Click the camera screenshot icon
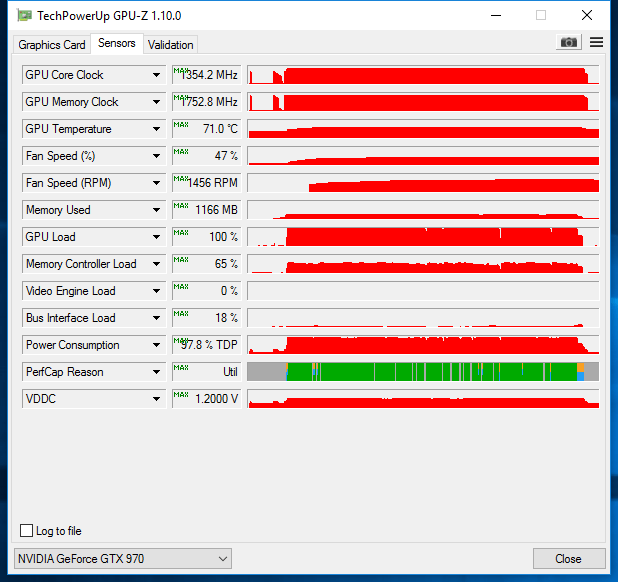This screenshot has height=582, width=618. tap(569, 42)
